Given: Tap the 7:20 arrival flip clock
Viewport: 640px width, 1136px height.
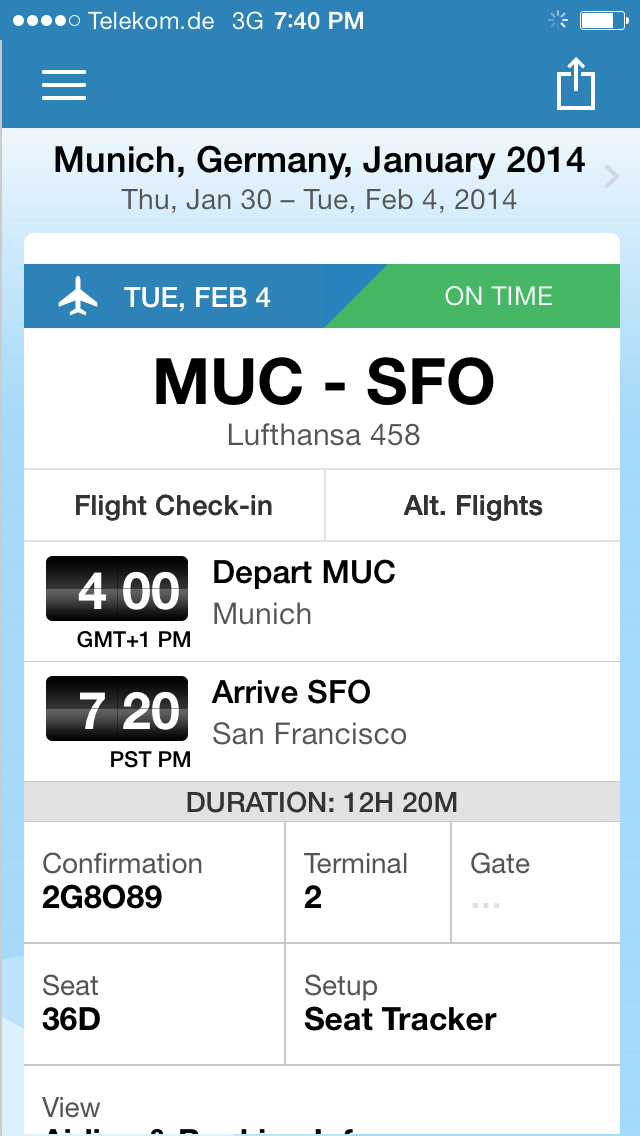Looking at the screenshot, I should coord(117,710).
